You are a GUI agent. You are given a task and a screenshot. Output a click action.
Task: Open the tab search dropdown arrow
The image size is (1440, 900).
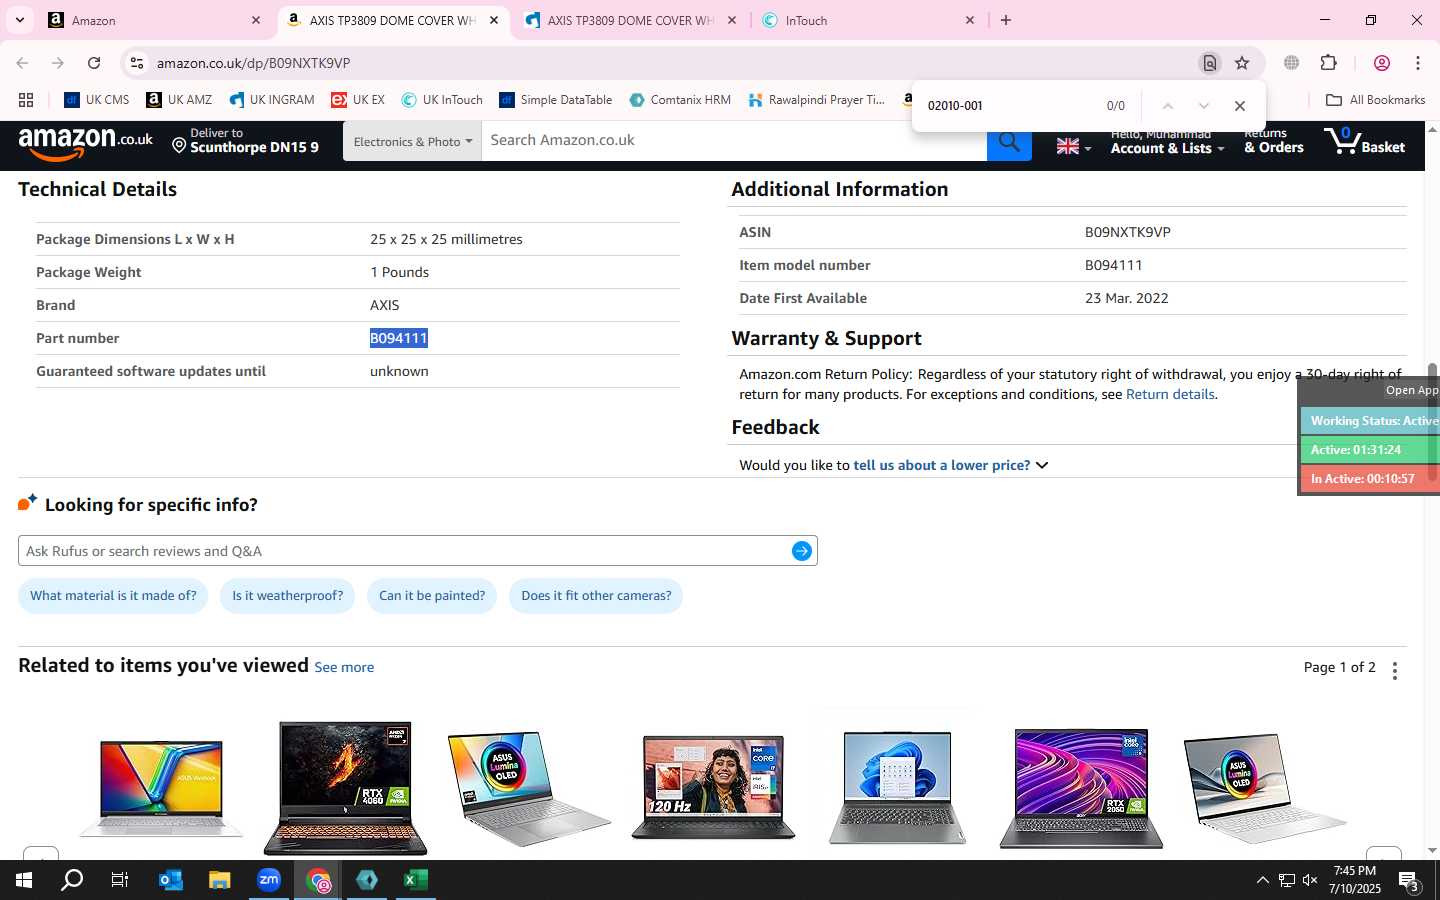click(x=19, y=20)
